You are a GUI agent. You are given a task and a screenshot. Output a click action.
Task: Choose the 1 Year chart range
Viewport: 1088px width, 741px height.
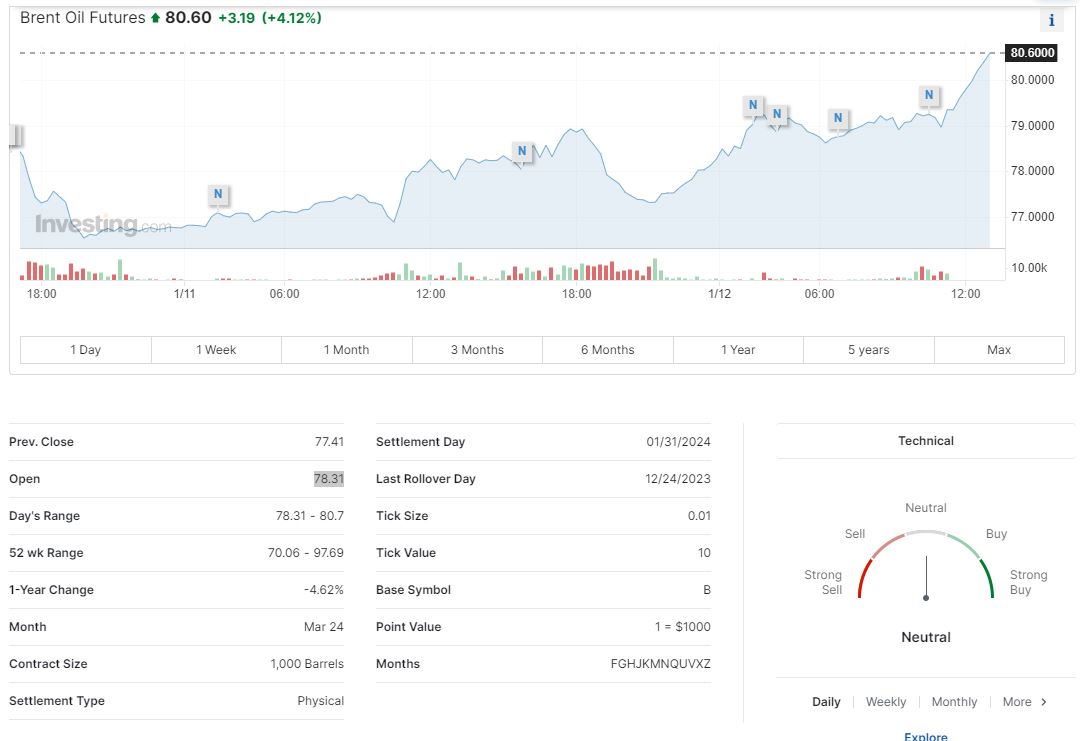tap(738, 350)
